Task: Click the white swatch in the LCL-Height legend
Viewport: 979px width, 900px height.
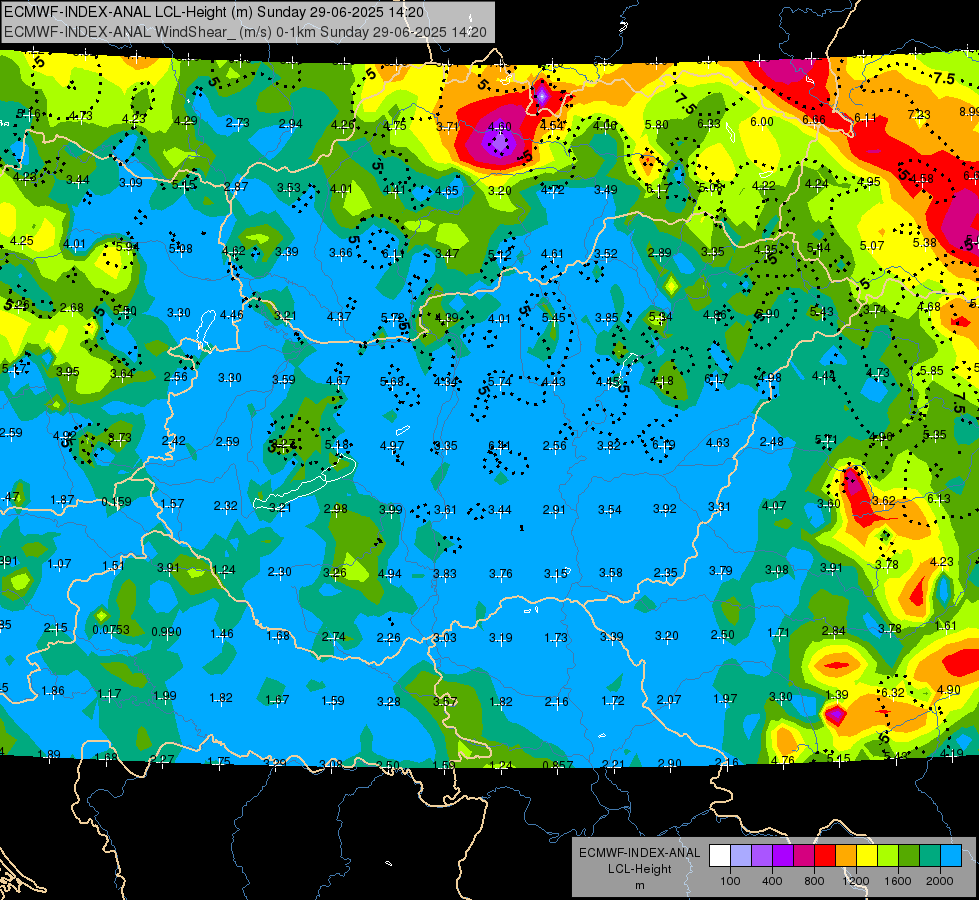Action: coord(720,856)
